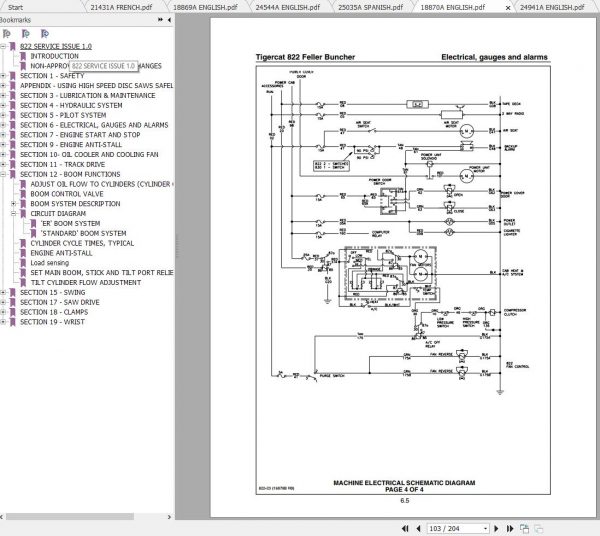Collapse the Bookmarks panel with left arrow

169,20
